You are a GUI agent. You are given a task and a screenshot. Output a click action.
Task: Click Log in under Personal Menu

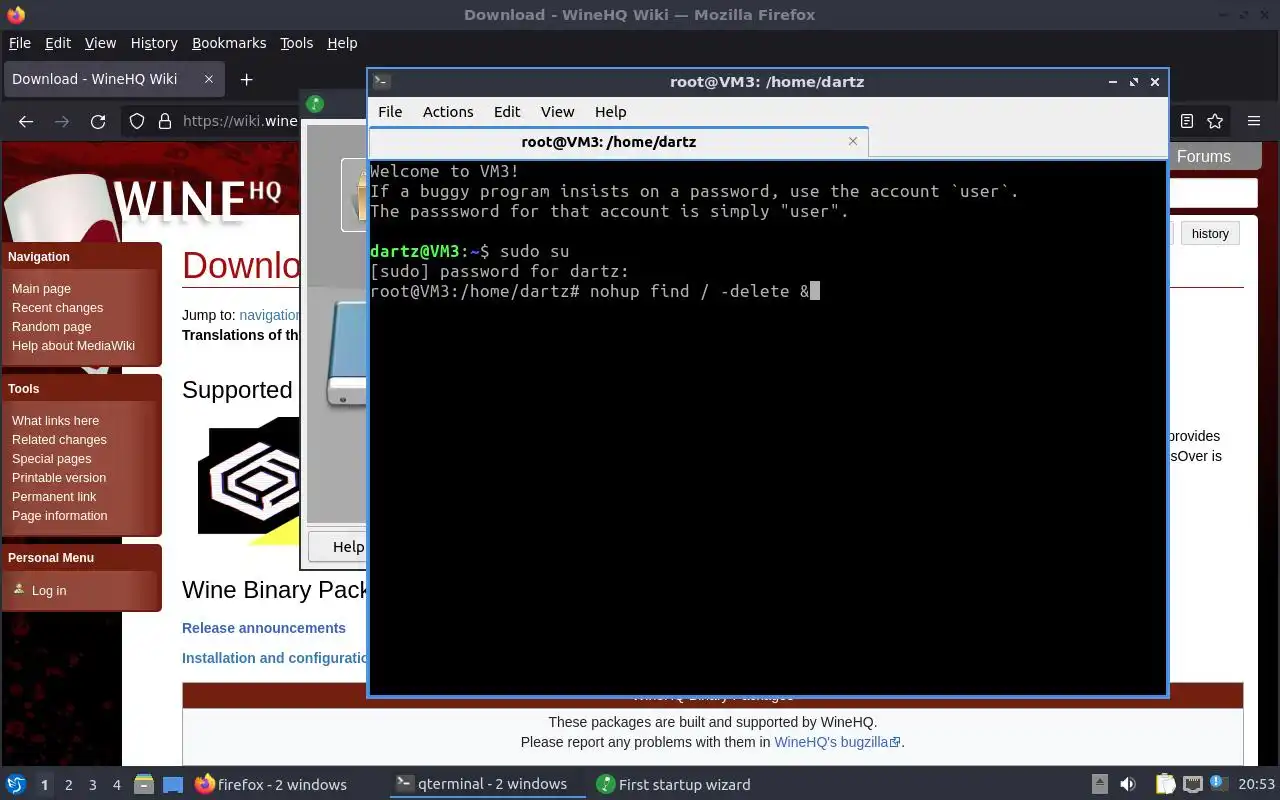[x=49, y=590]
